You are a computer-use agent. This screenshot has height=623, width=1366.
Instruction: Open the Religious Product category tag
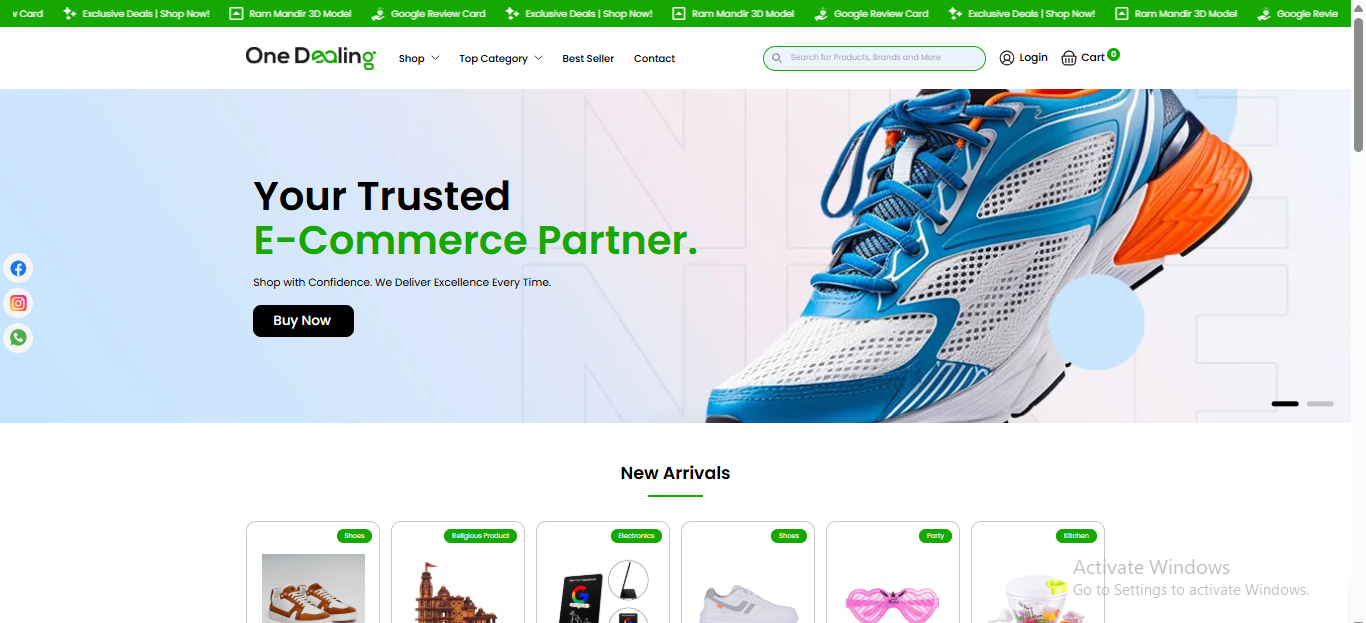[x=480, y=536]
